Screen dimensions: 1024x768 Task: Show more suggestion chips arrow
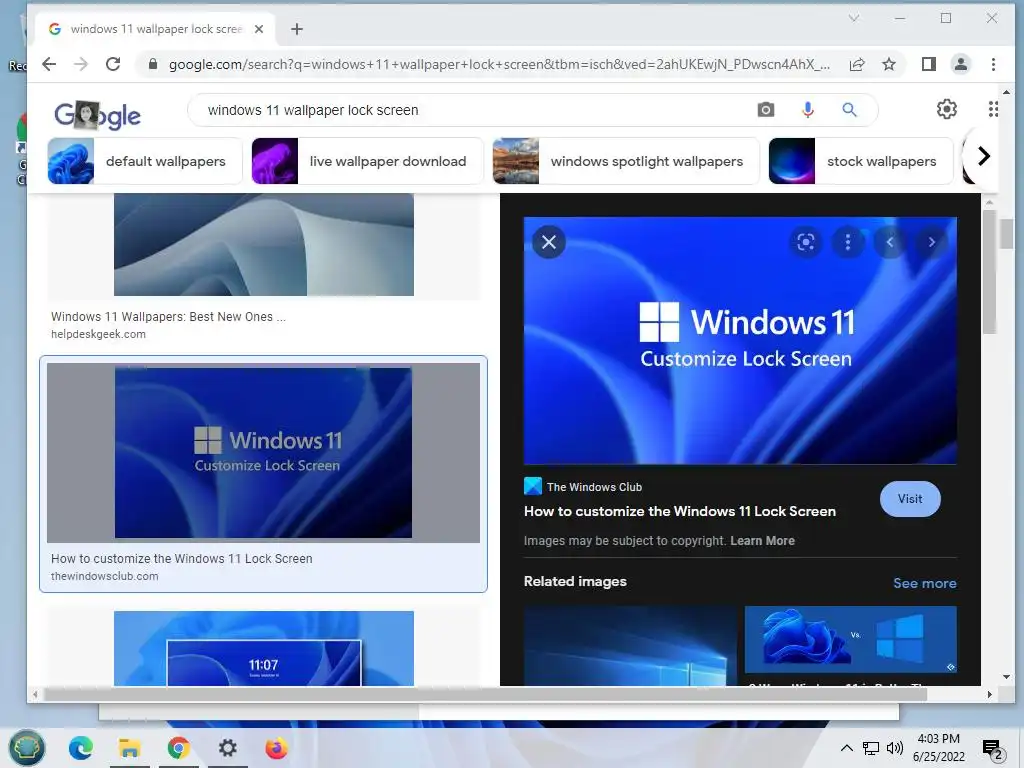(984, 156)
